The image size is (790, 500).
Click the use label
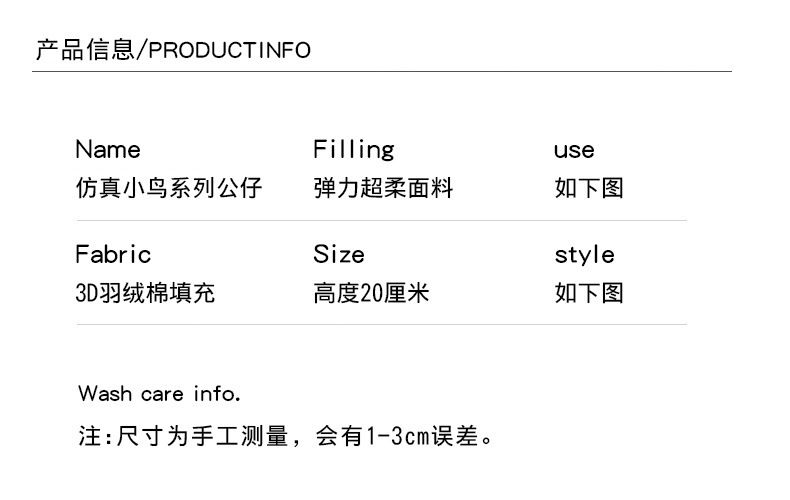tap(574, 151)
